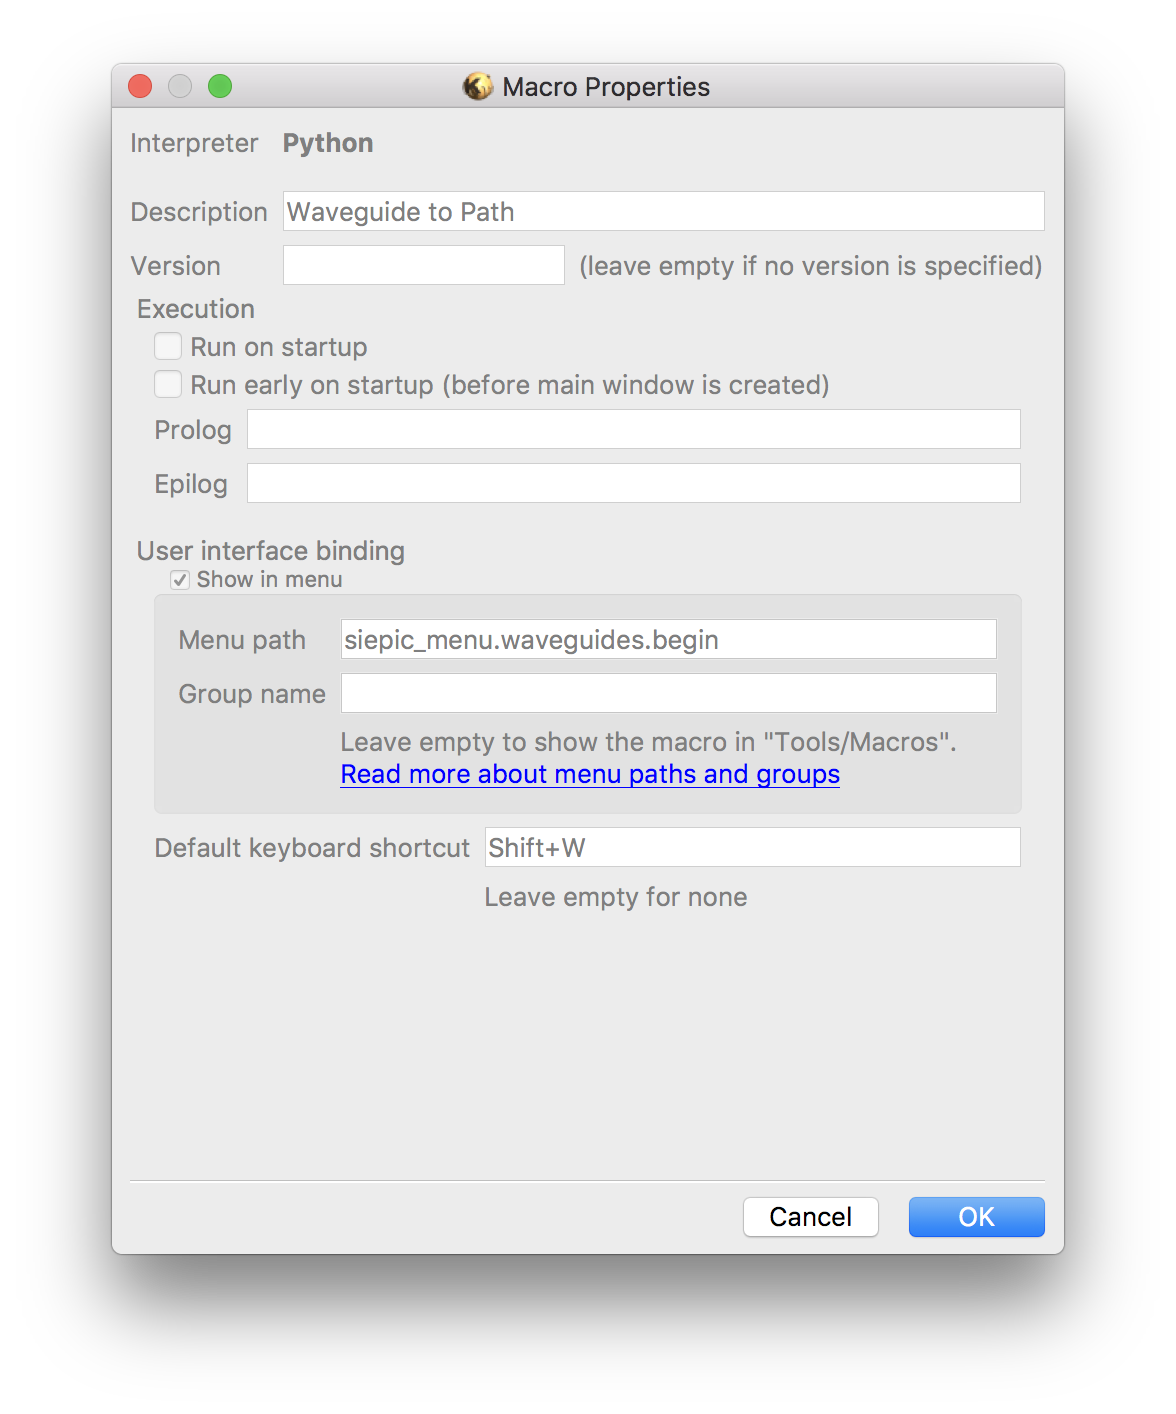
Task: Check Run early on startup option
Action: pos(168,384)
